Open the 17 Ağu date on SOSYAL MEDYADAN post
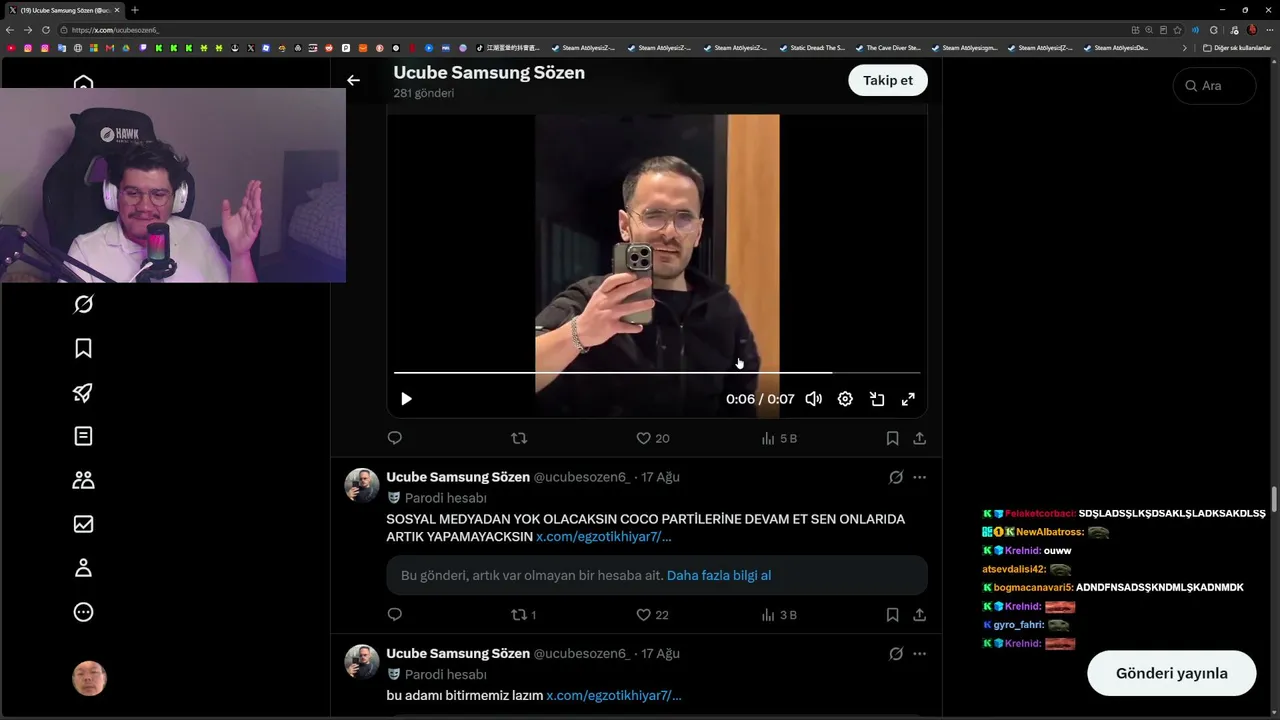The image size is (1280, 720). pos(660,477)
